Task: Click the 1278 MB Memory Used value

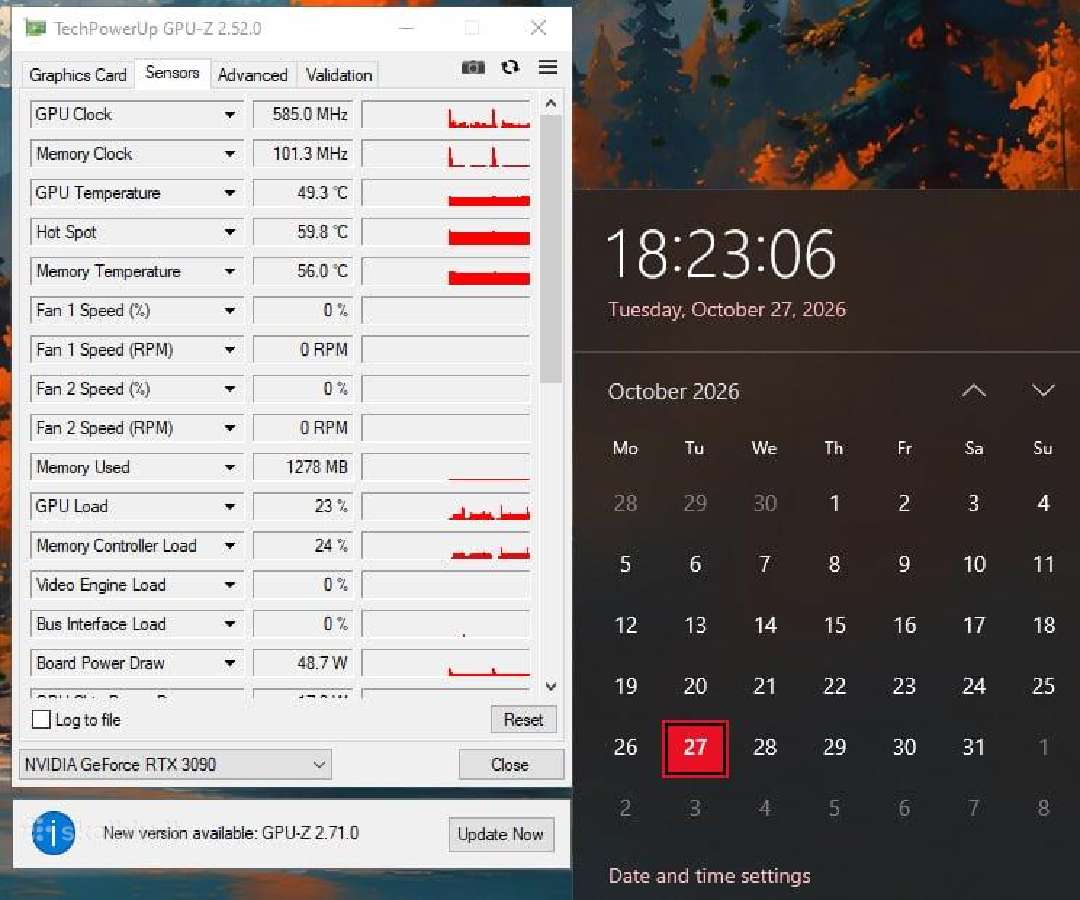Action: [303, 467]
